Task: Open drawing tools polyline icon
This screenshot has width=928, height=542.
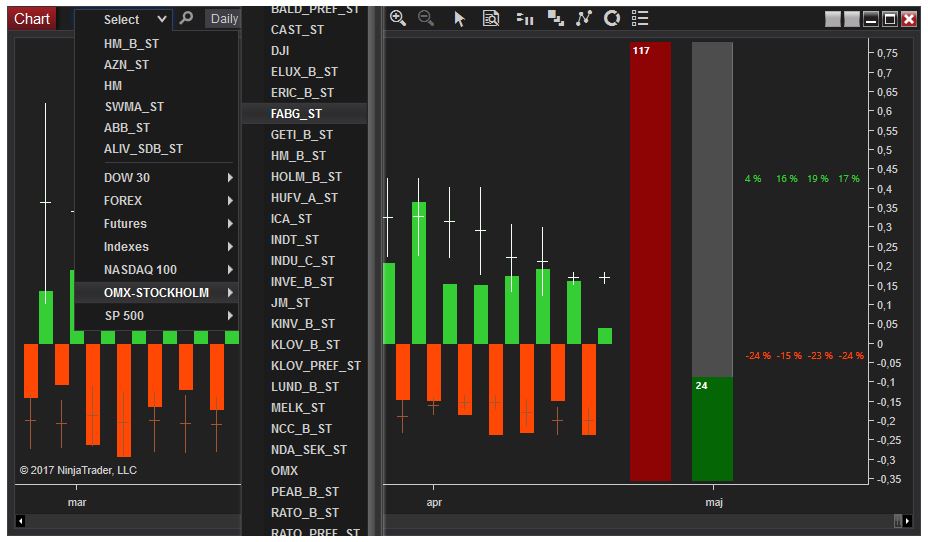Action: [584, 18]
